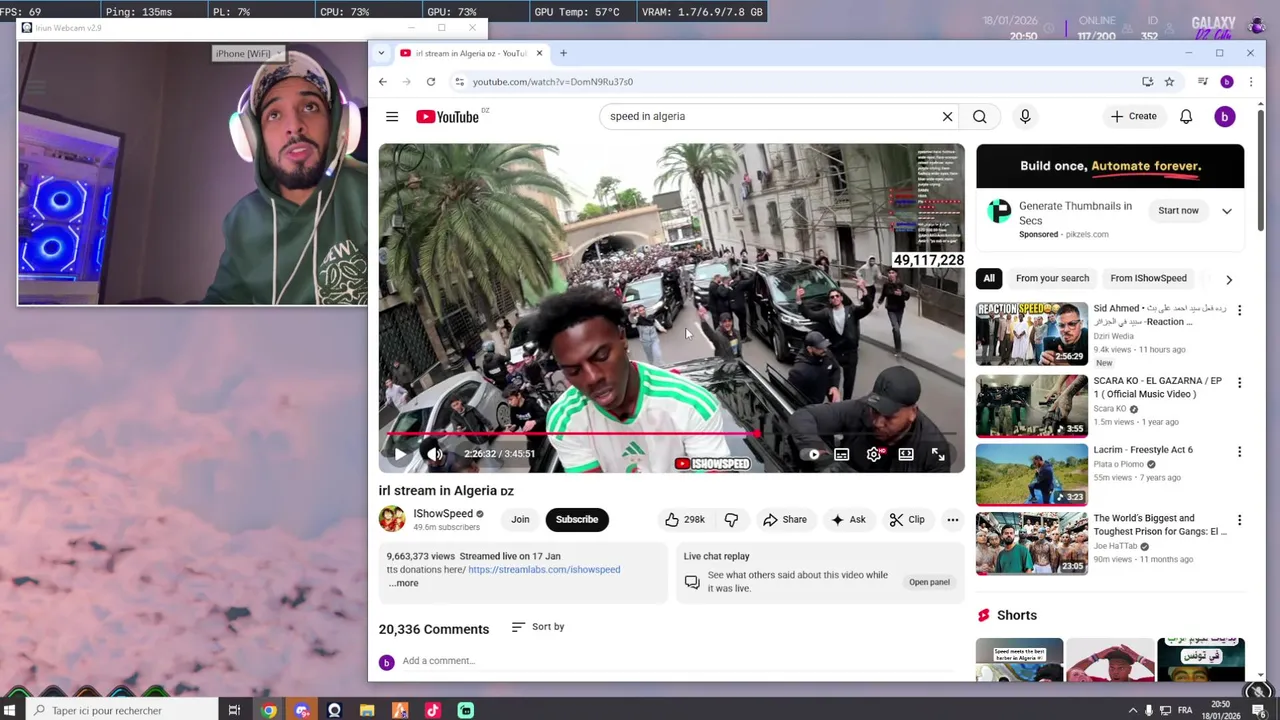Seek on the red video progress bar
This screenshot has width=1280, height=720.
click(x=671, y=434)
